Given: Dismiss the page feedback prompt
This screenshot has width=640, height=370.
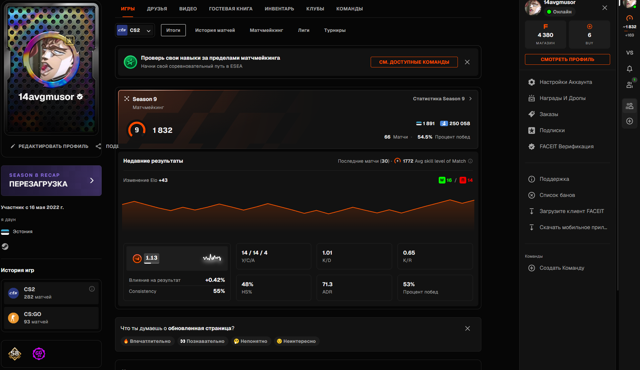Looking at the screenshot, I should (467, 328).
